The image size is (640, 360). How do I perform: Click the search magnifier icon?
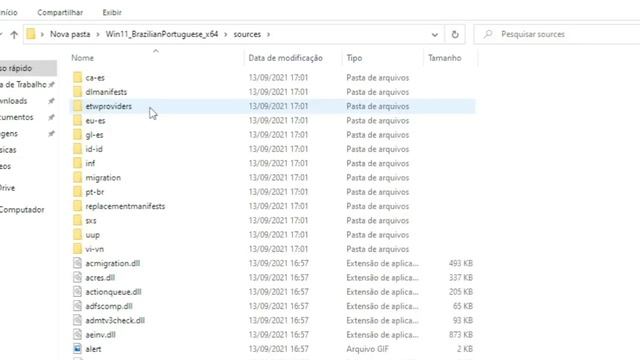tap(488, 34)
